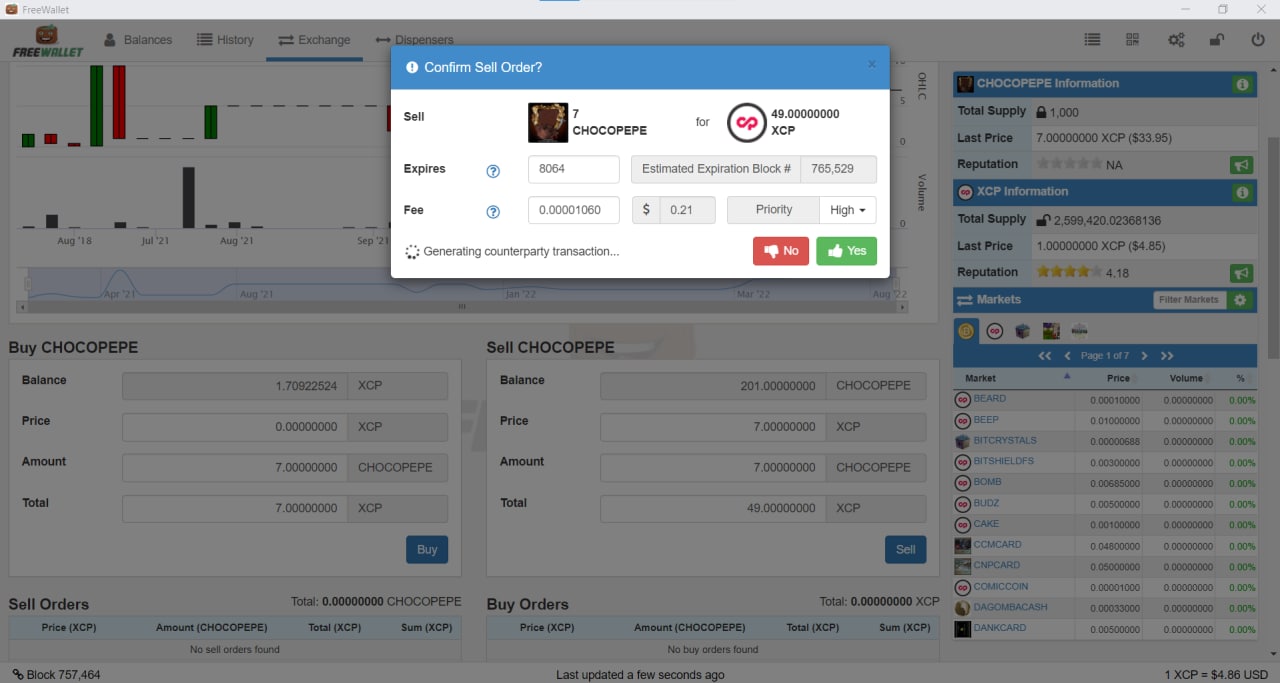This screenshot has width=1280, height=683.
Task: Click the fee USD value 0.21 field
Action: coord(688,210)
